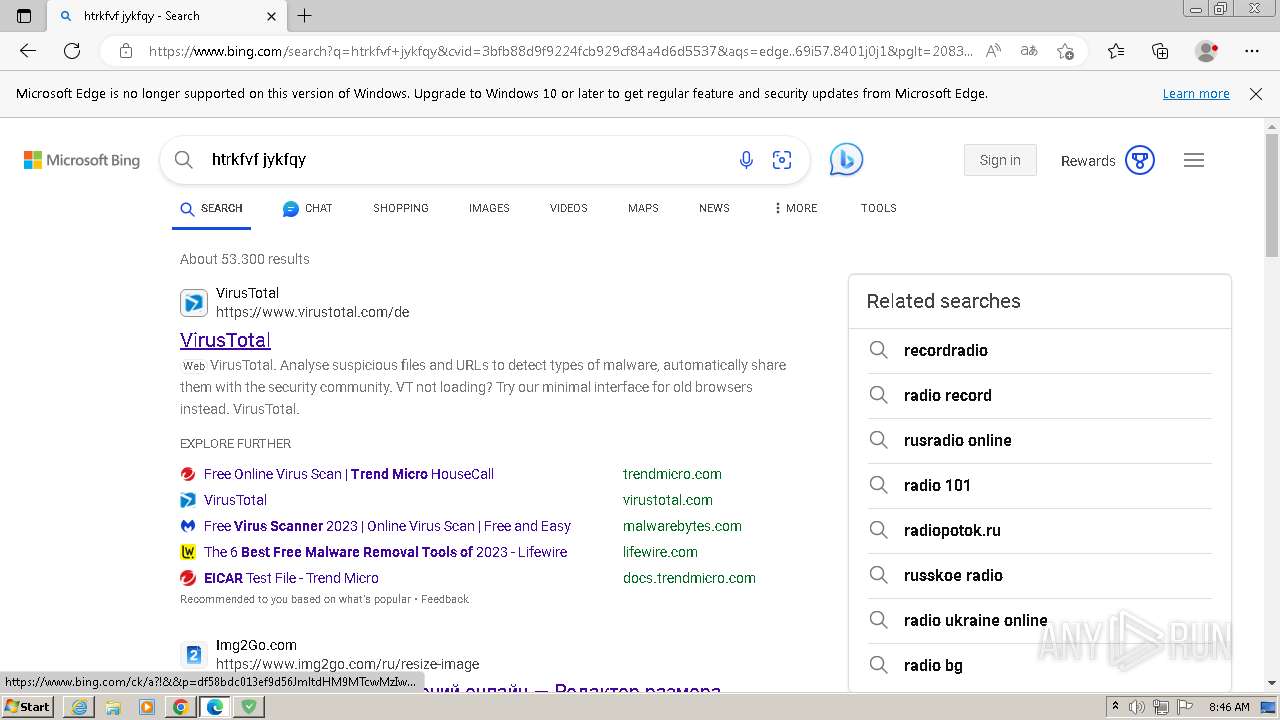Switch to the MAPS tab
Screen dimensions: 1280x720
[643, 208]
